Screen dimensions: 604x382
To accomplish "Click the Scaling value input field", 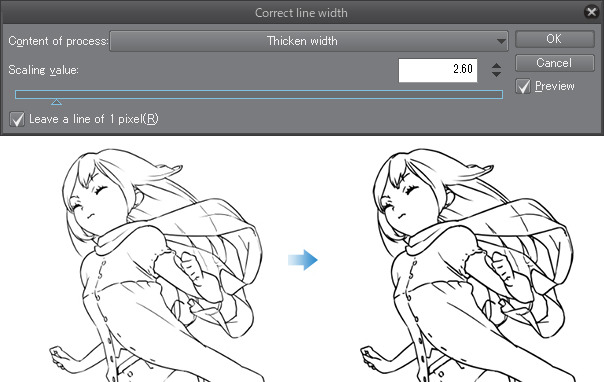I will (x=438, y=70).
